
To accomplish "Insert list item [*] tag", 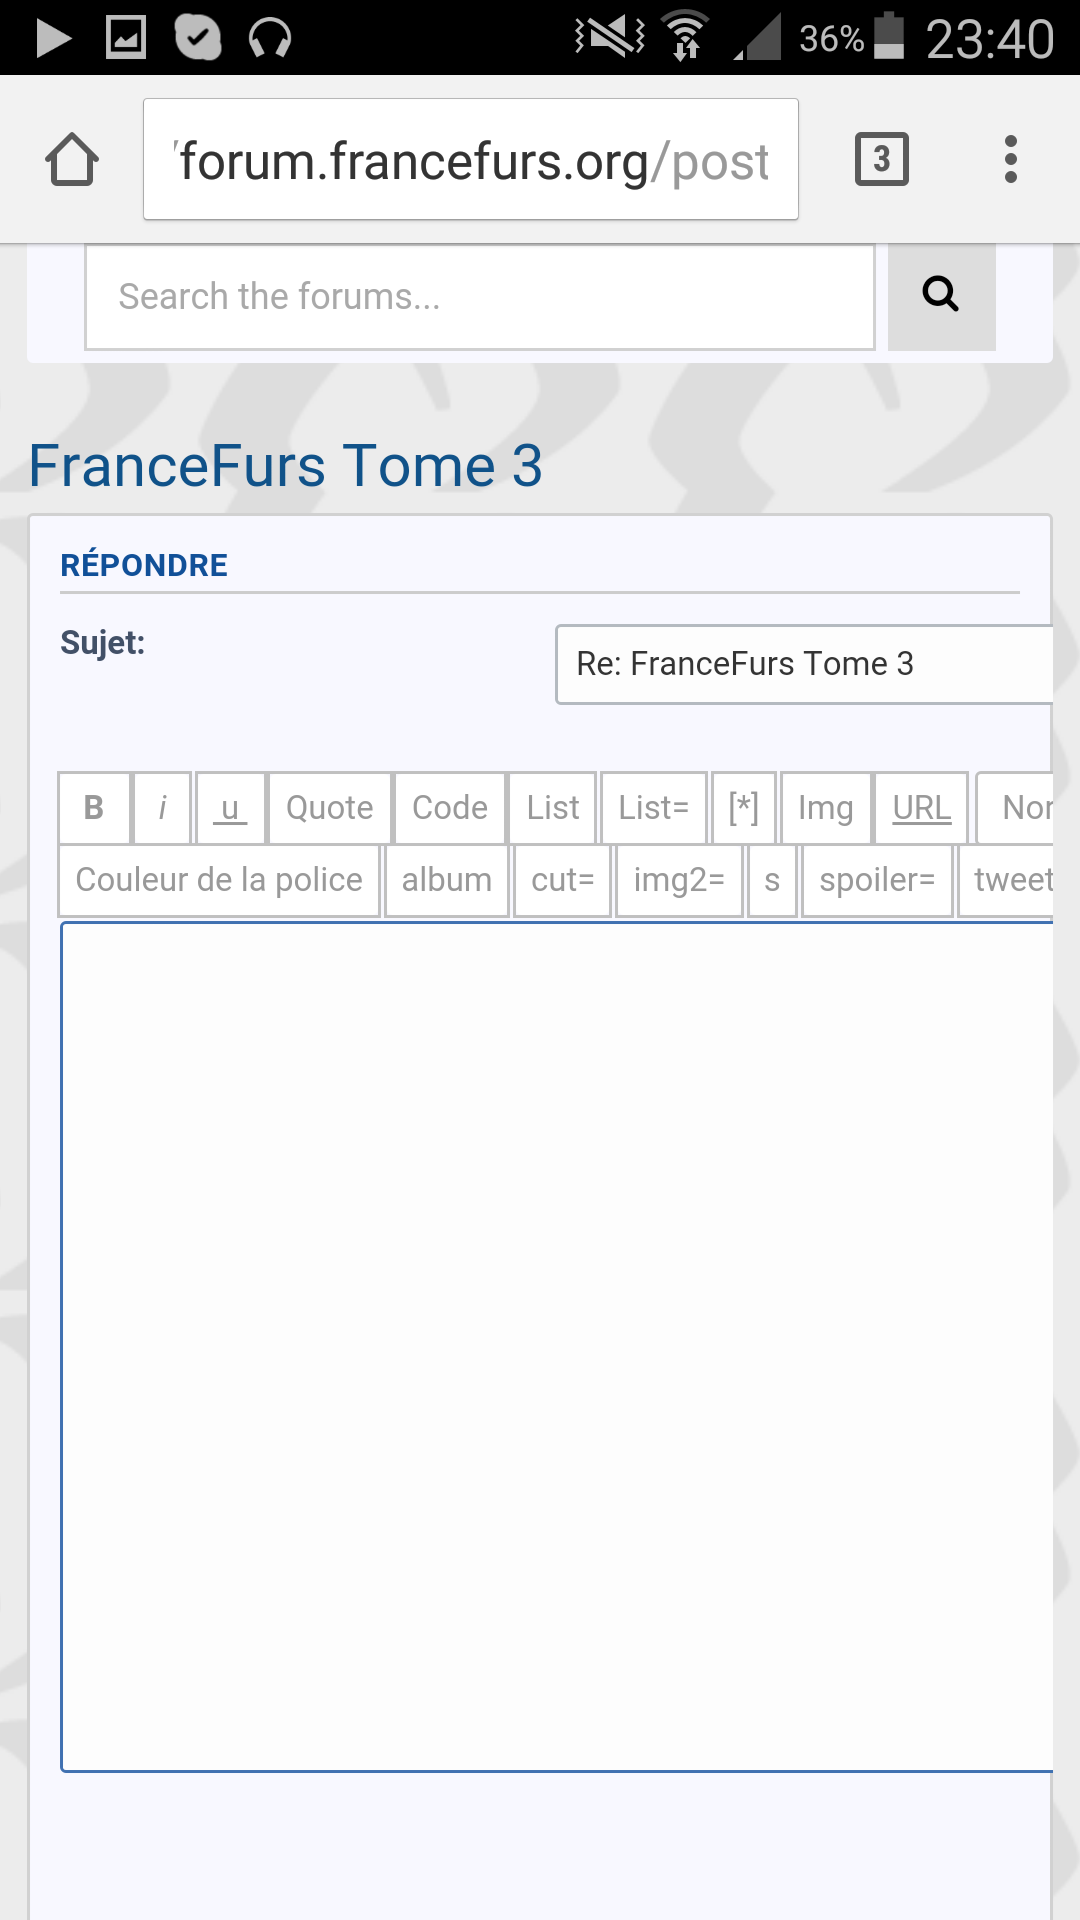I will pyautogui.click(x=743, y=808).
